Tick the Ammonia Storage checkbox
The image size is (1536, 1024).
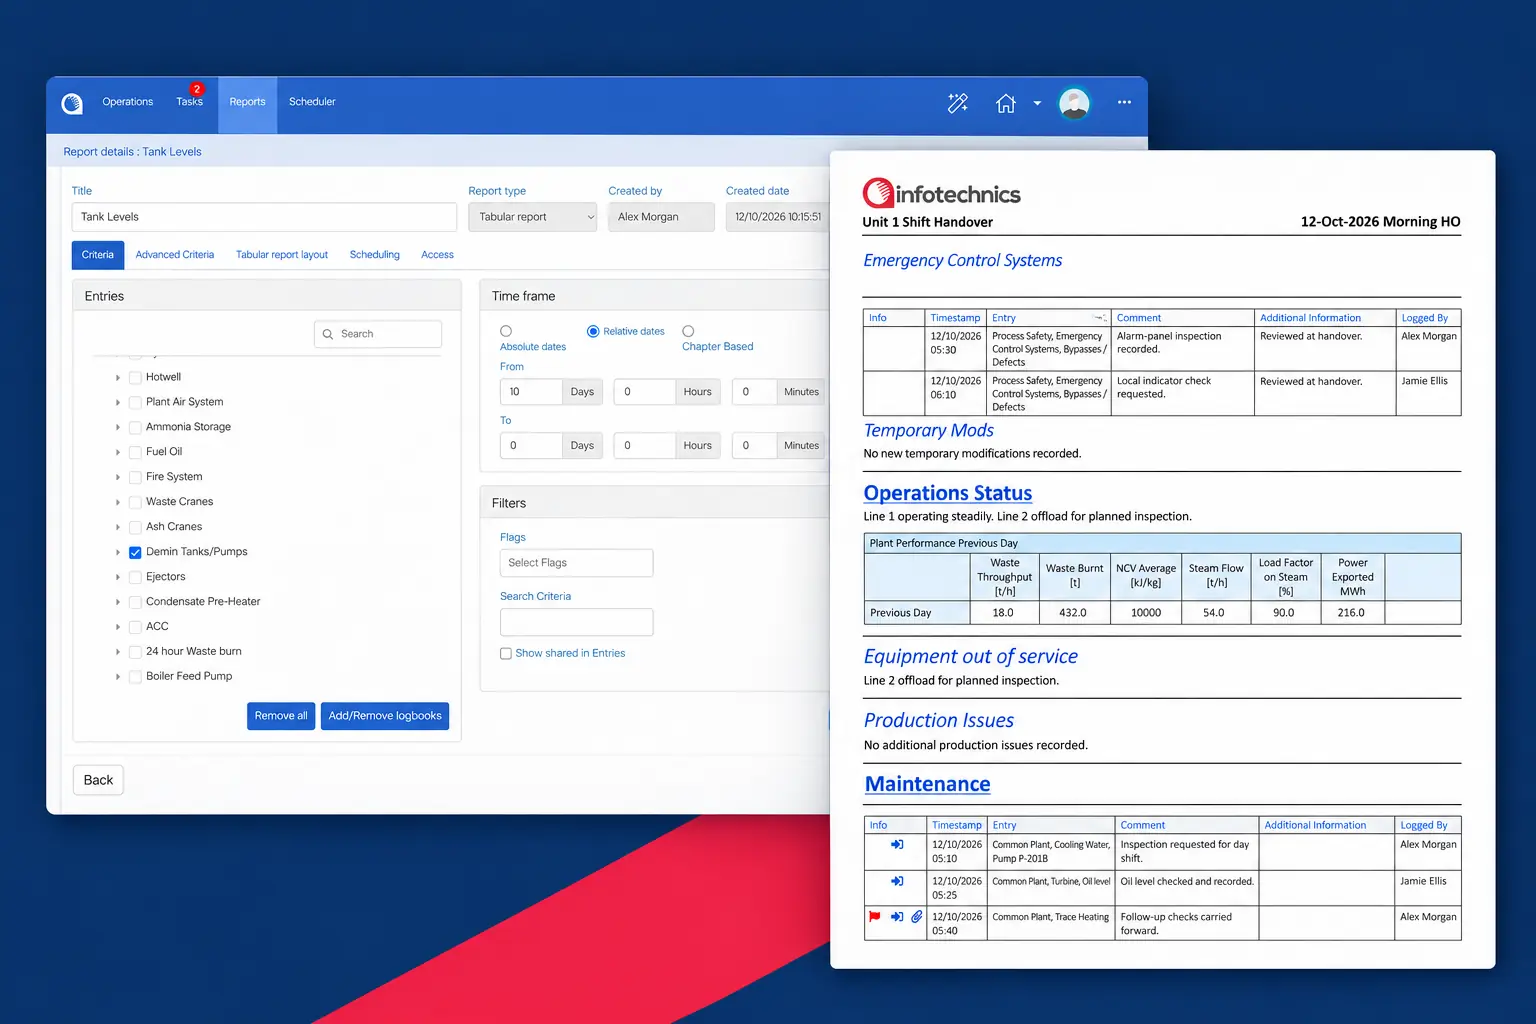point(135,427)
